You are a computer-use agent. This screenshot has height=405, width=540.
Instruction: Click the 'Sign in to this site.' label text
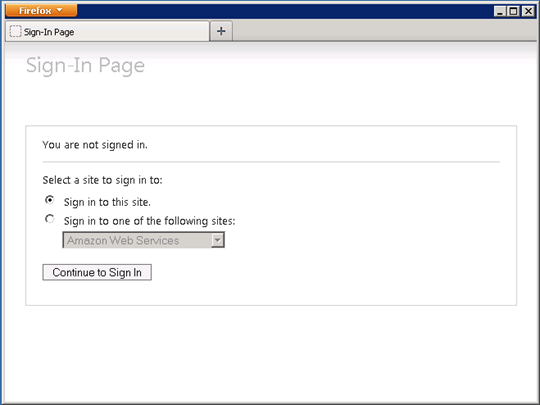(107, 202)
